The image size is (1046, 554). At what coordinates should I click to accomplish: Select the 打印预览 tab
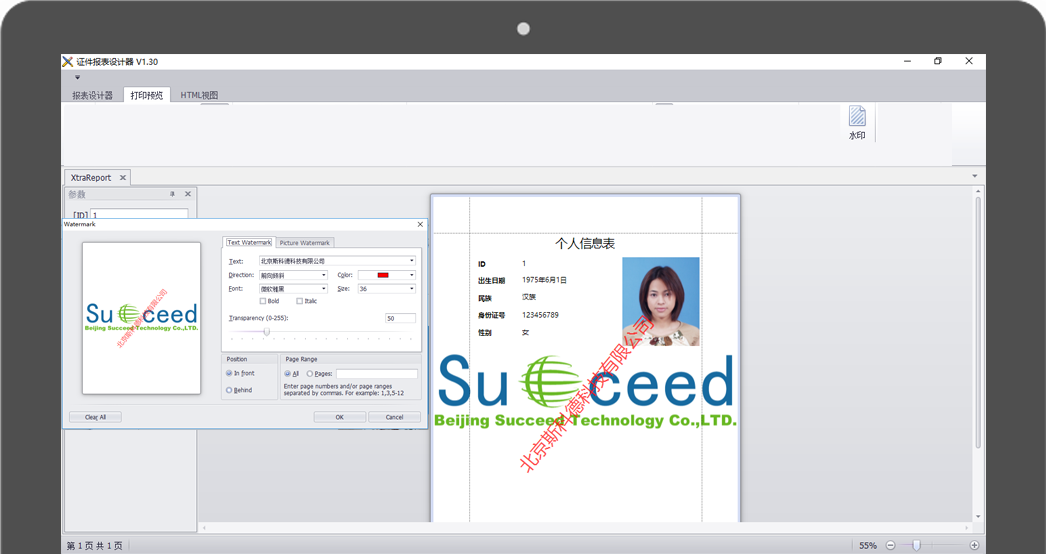(147, 95)
